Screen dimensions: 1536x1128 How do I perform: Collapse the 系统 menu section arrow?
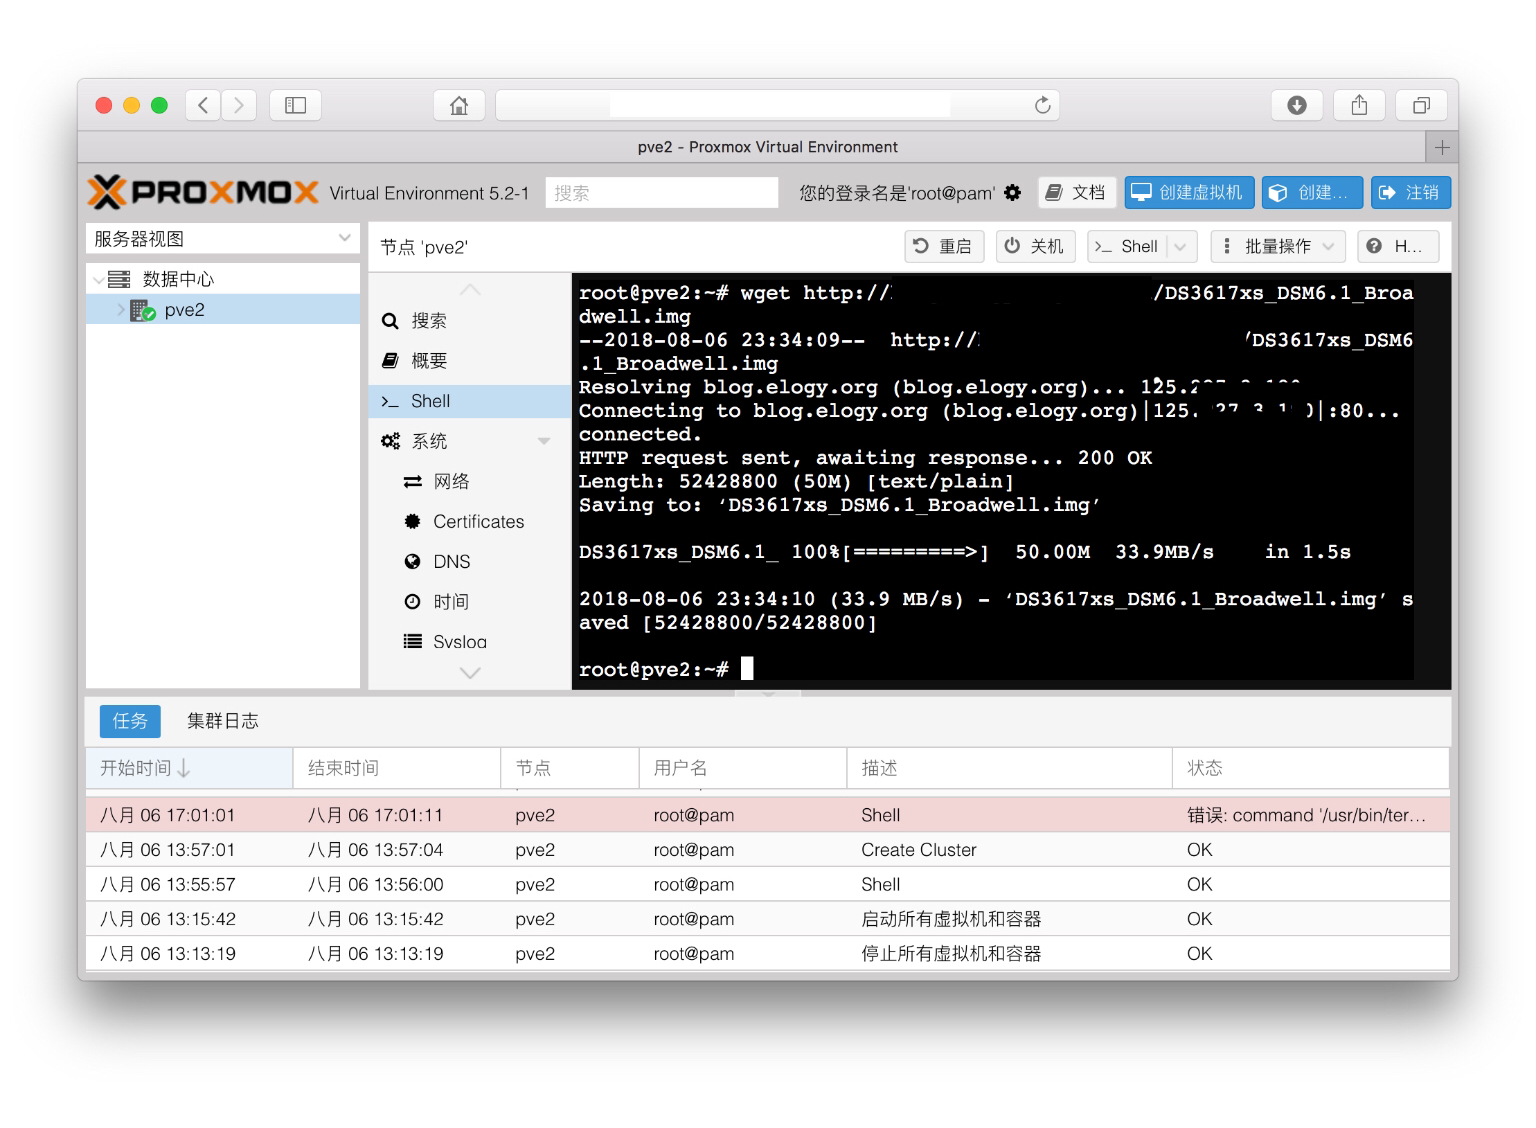point(544,441)
